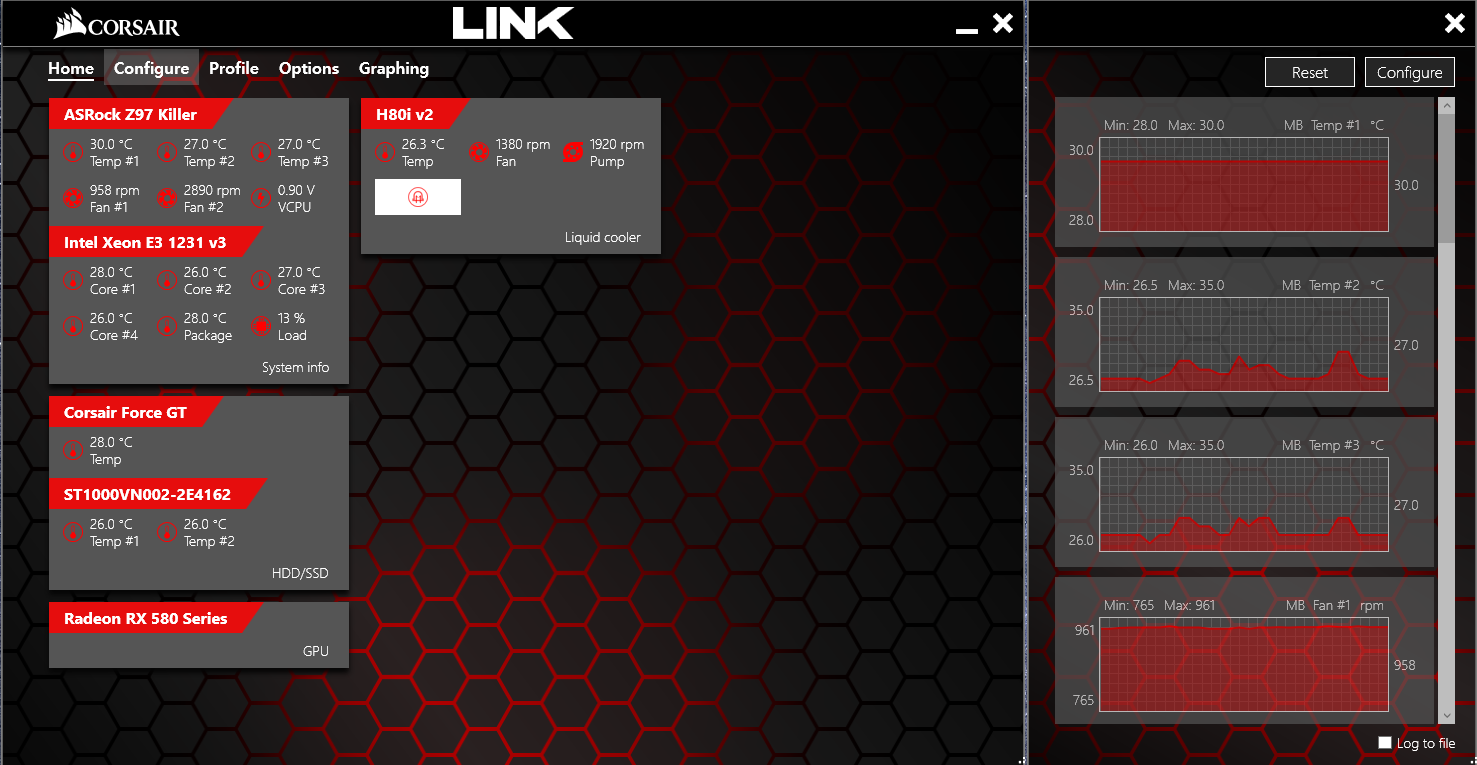The image size is (1477, 765).
Task: Click the Liquid cooler label
Action: pyautogui.click(x=603, y=237)
